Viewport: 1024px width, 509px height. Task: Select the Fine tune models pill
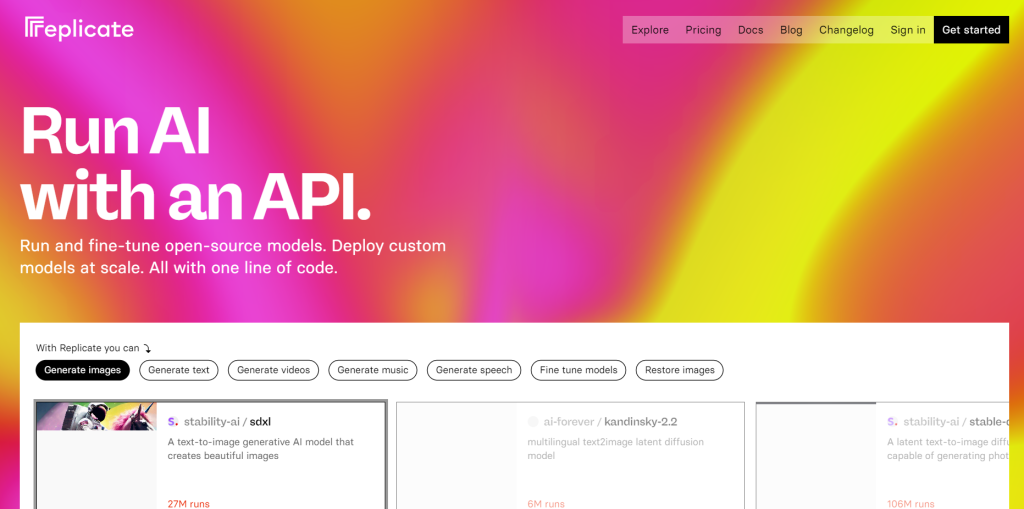point(579,370)
